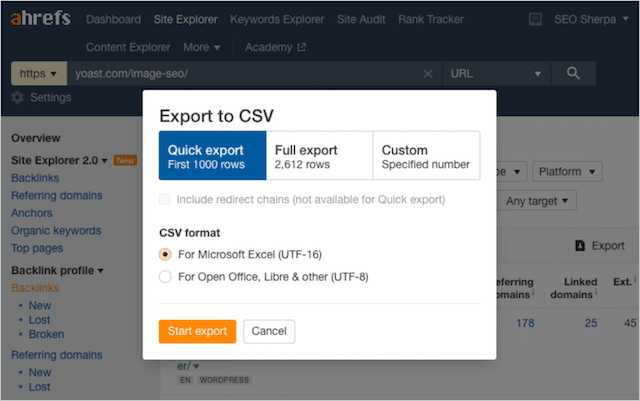Viewport: 640px width, 401px height.
Task: Toggle the Include redirect chains checkbox
Action: (166, 200)
